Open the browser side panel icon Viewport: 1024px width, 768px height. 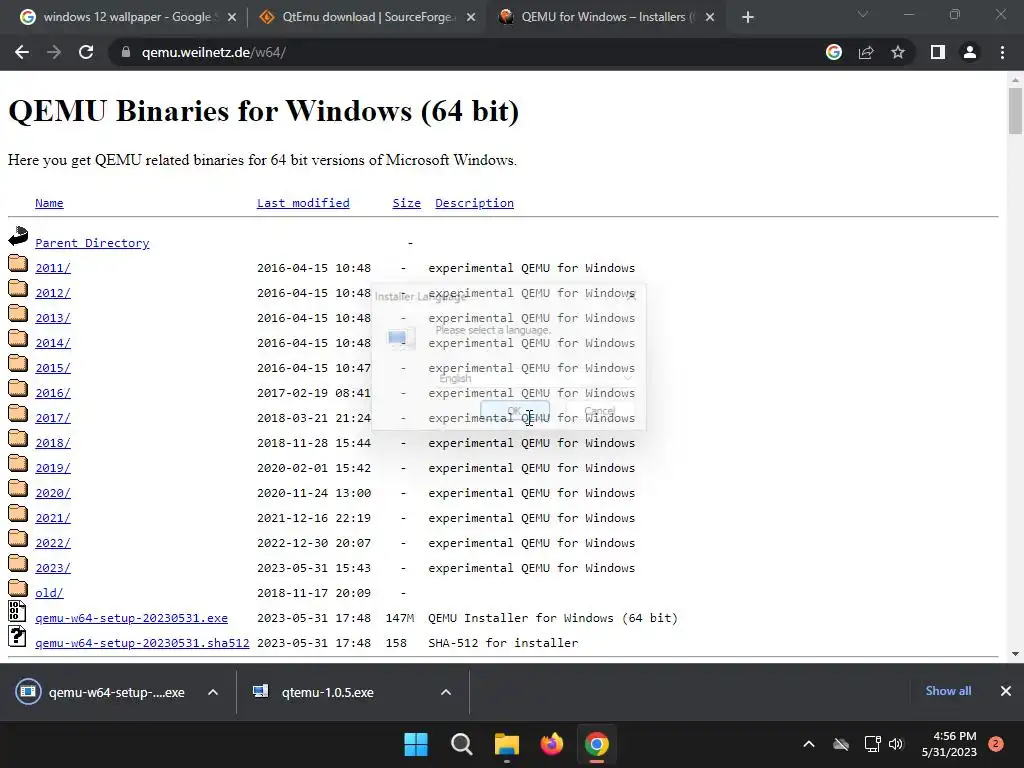(x=938, y=52)
